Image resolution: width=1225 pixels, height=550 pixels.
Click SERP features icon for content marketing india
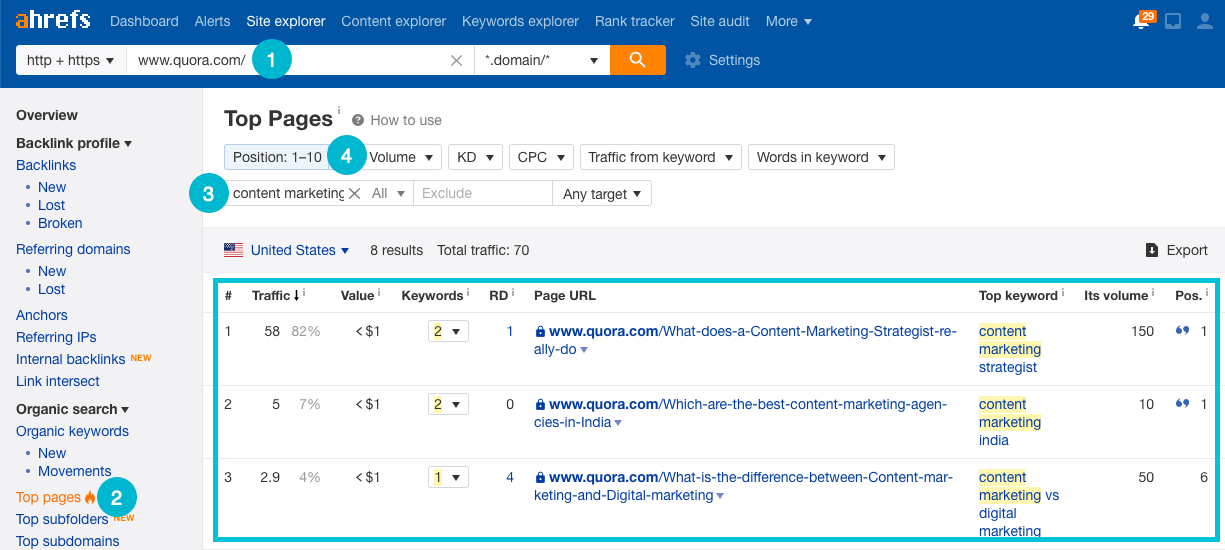pos(1183,404)
